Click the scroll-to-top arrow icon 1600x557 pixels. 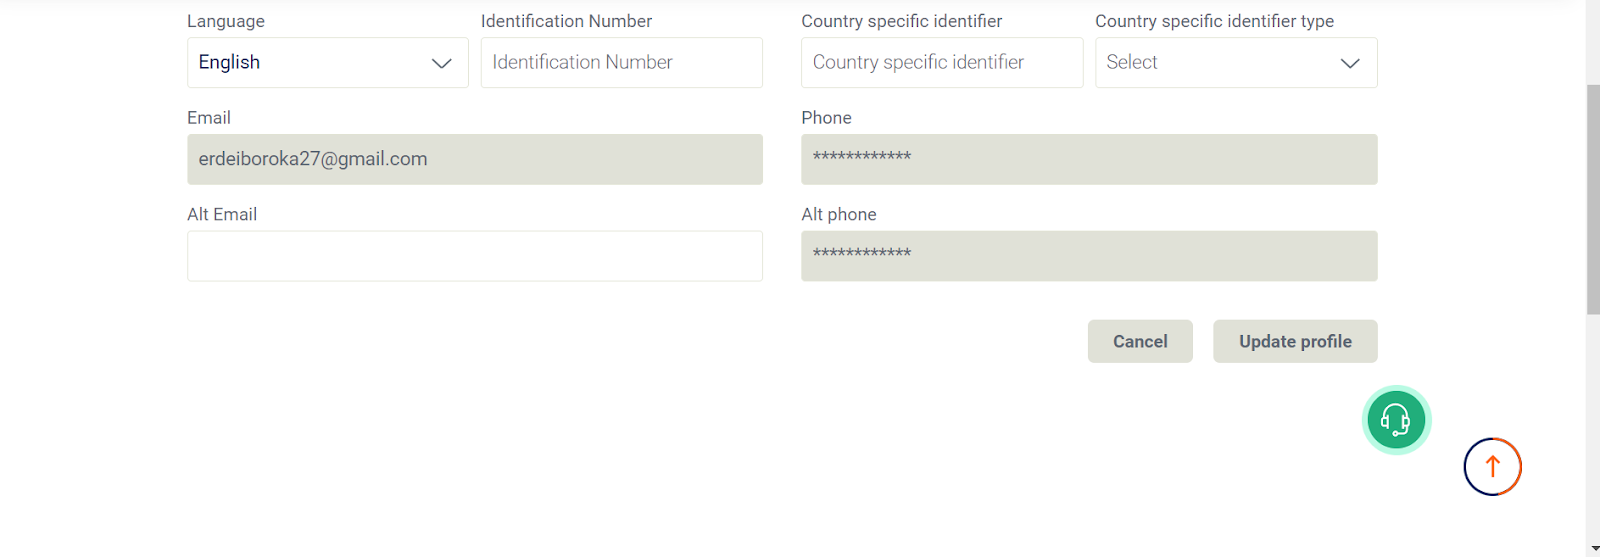point(1493,467)
